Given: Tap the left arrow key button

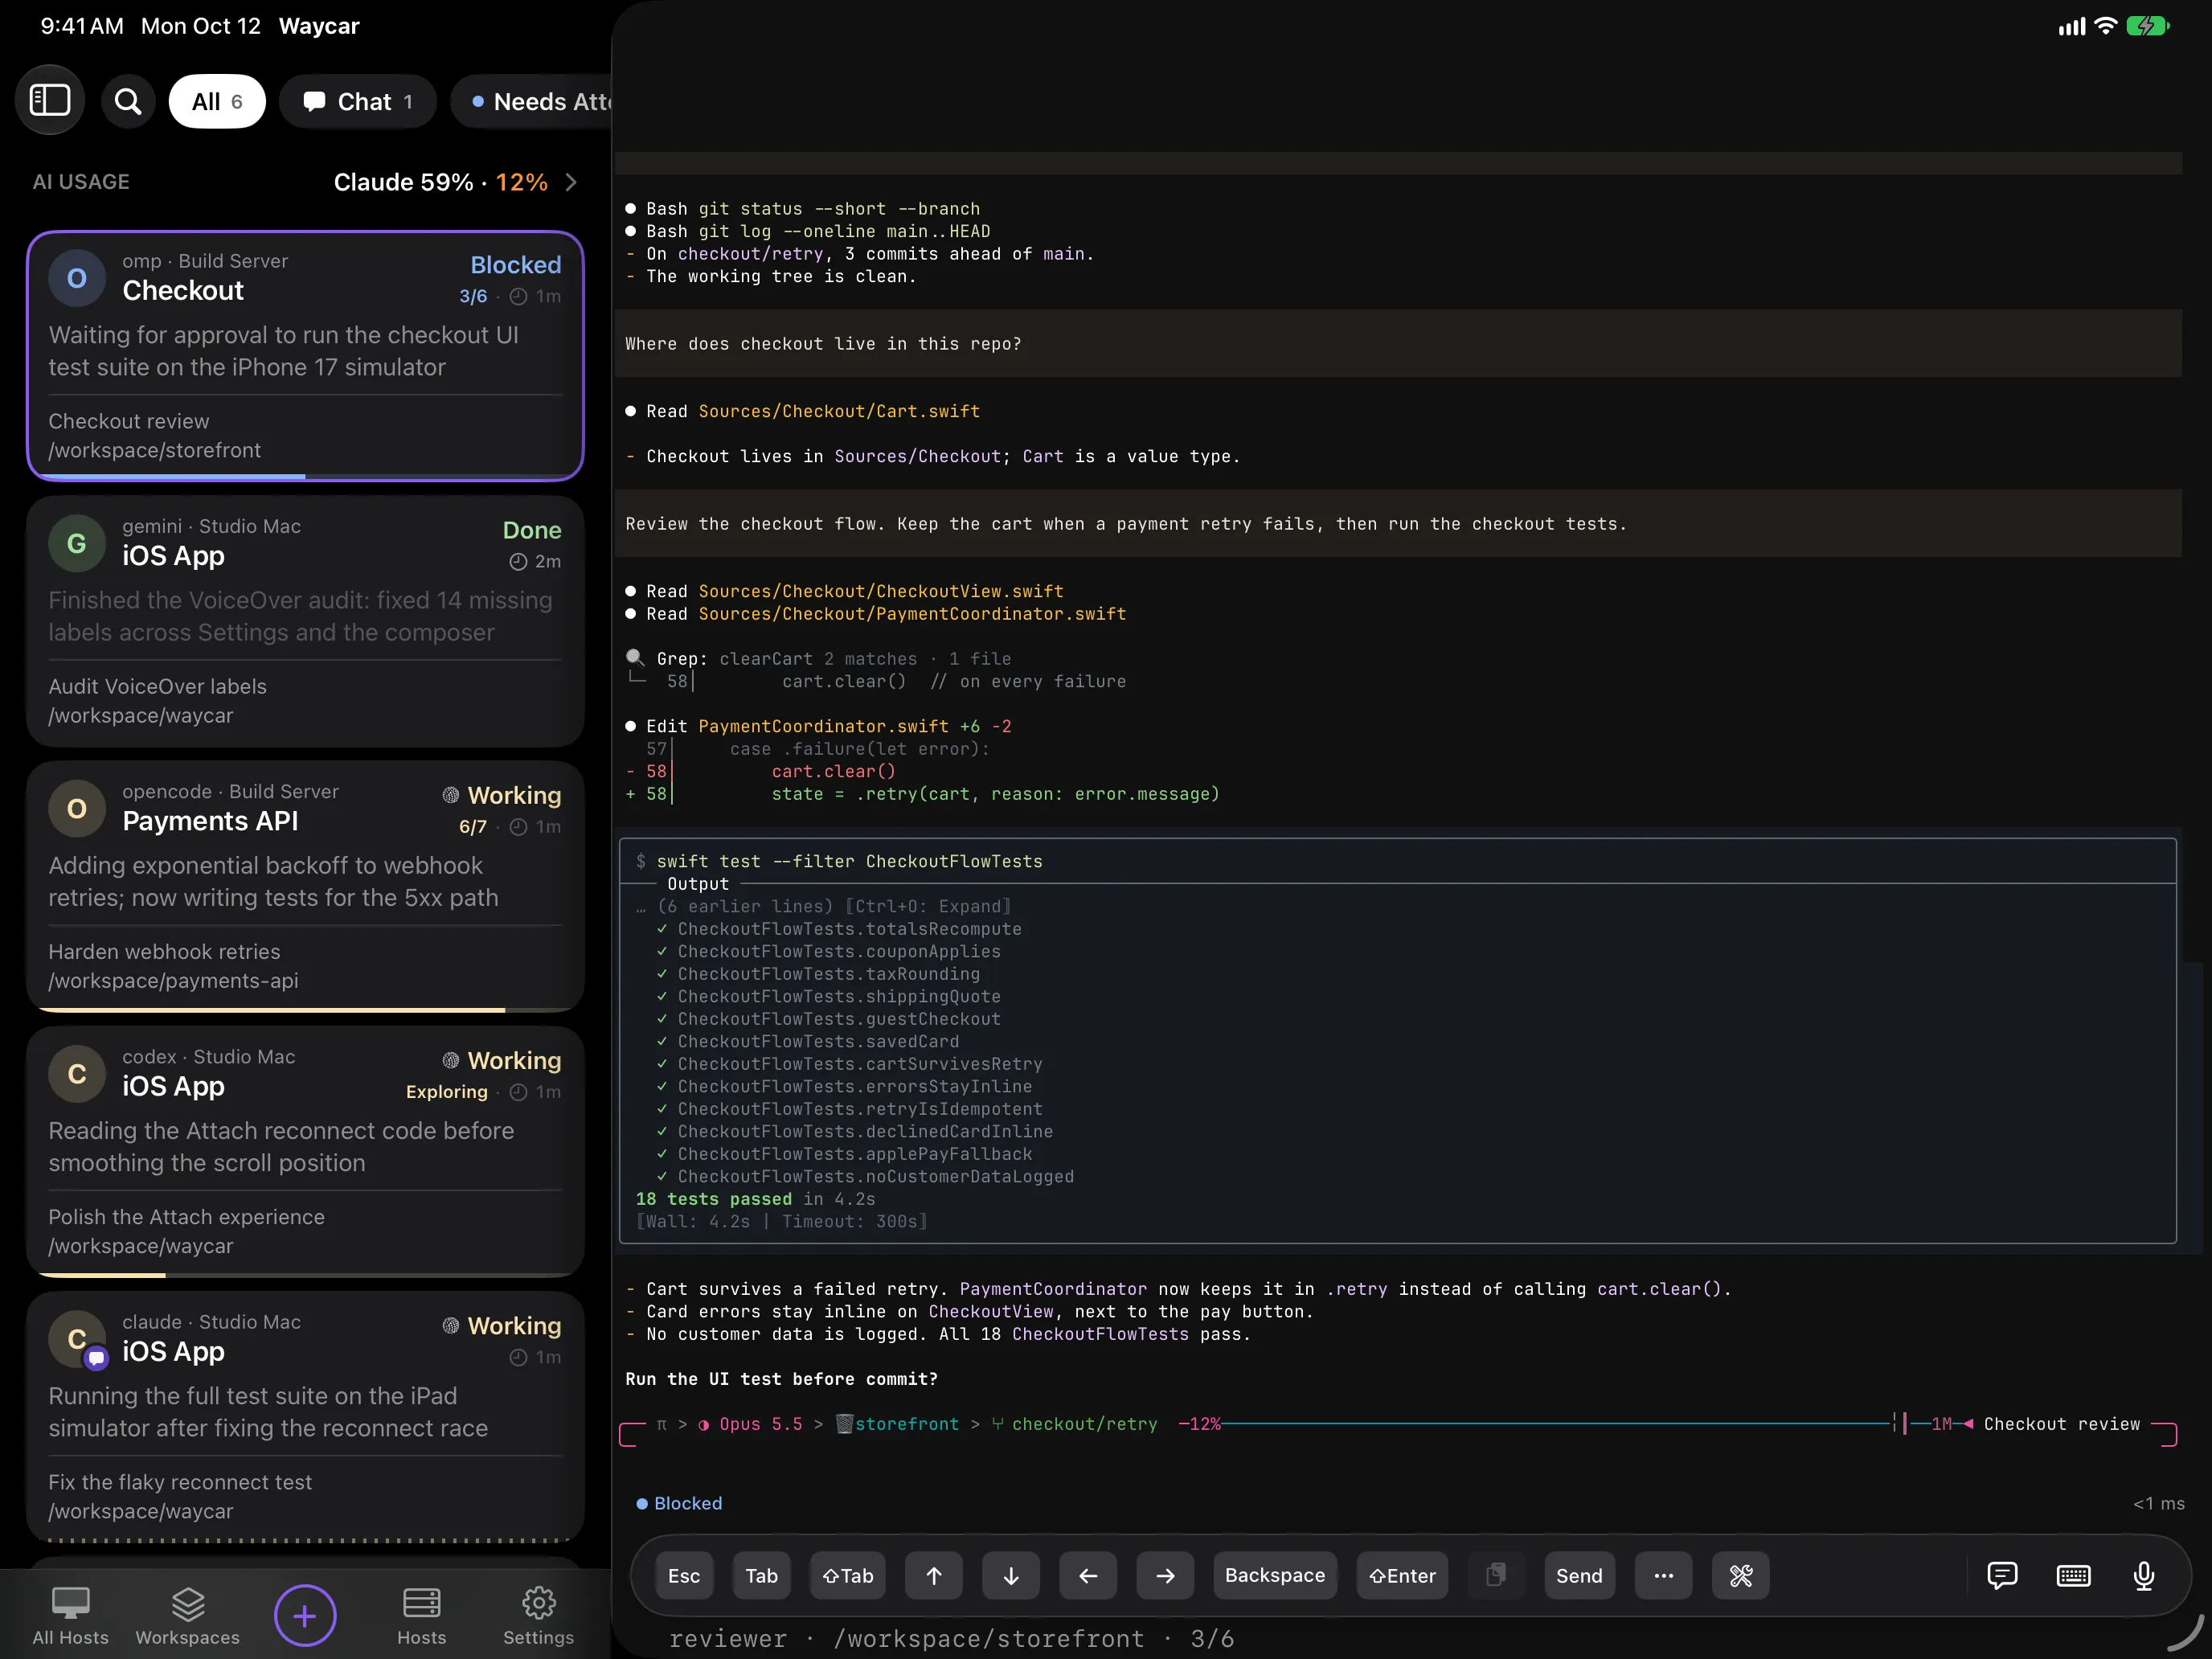Looking at the screenshot, I should coord(1088,1575).
